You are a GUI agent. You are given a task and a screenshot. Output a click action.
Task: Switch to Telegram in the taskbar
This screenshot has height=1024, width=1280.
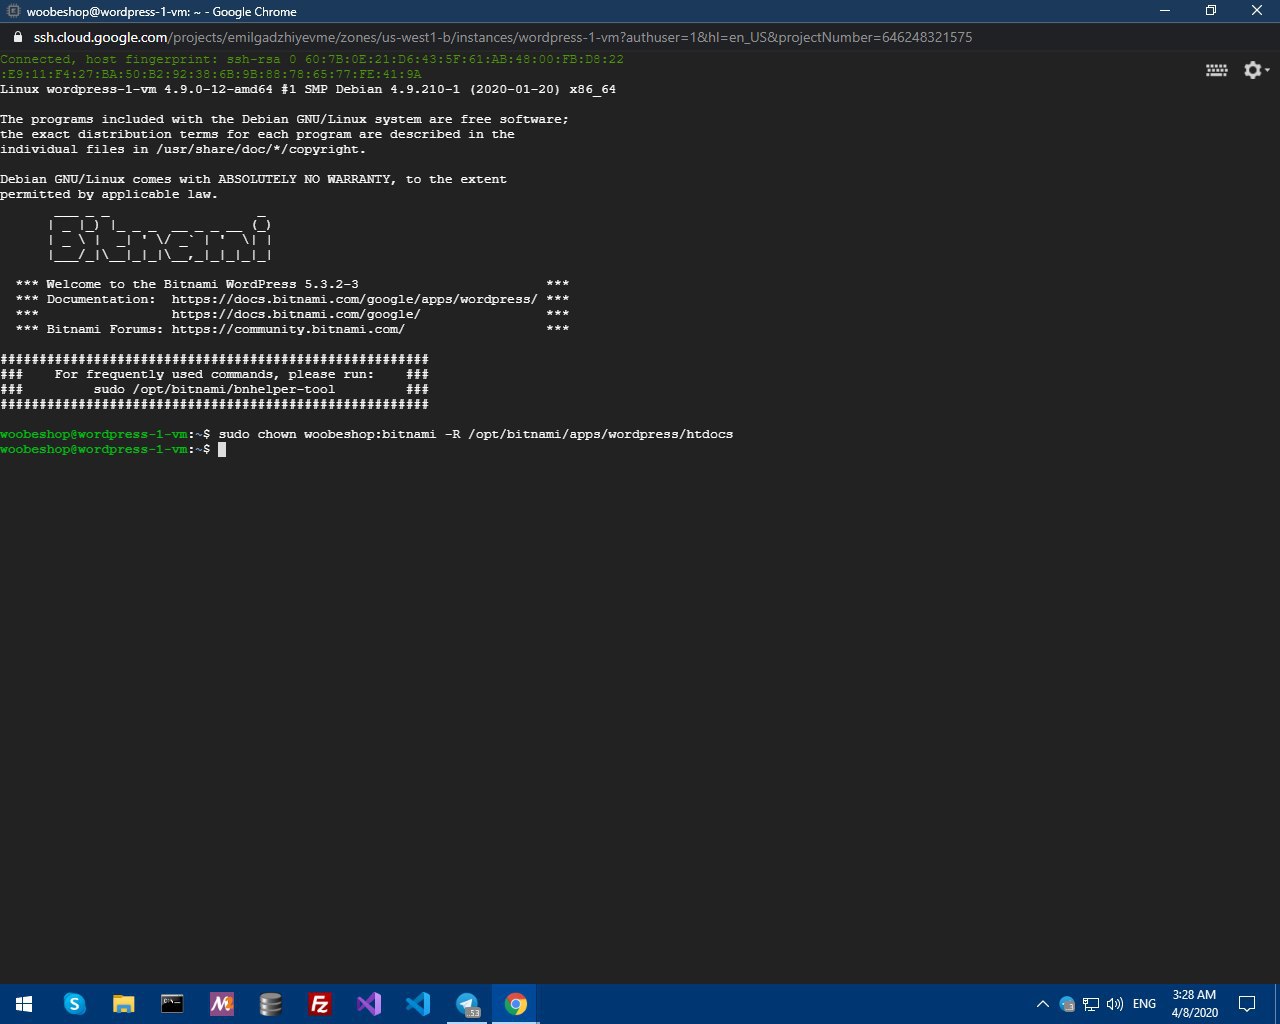pyautogui.click(x=466, y=1004)
